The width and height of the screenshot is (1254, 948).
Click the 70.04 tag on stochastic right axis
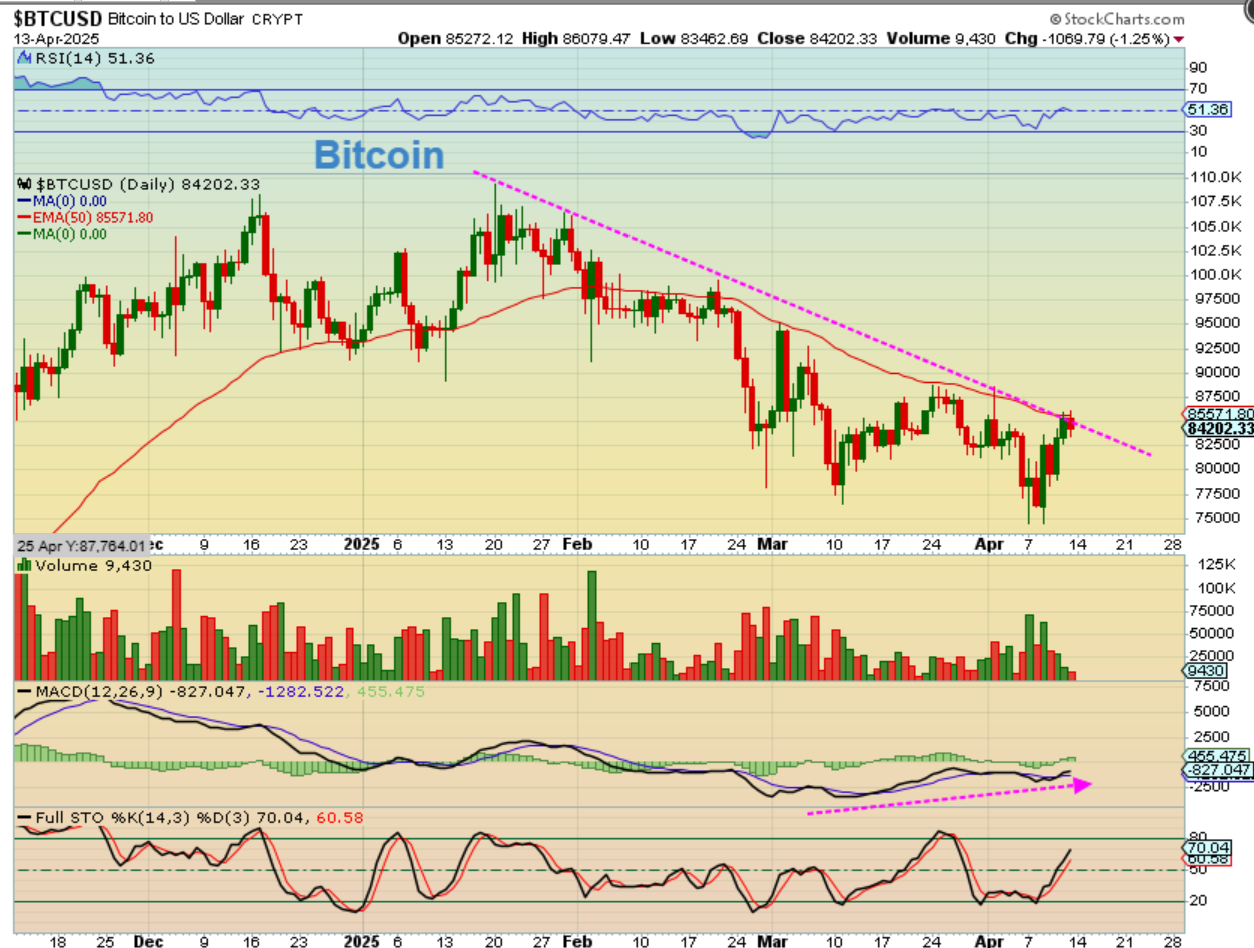pyautogui.click(x=1209, y=846)
